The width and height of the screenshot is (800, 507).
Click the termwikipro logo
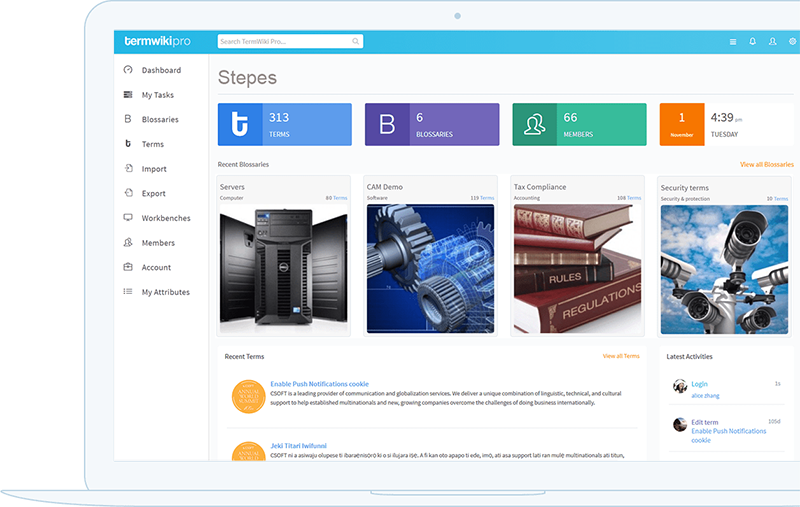tap(157, 41)
